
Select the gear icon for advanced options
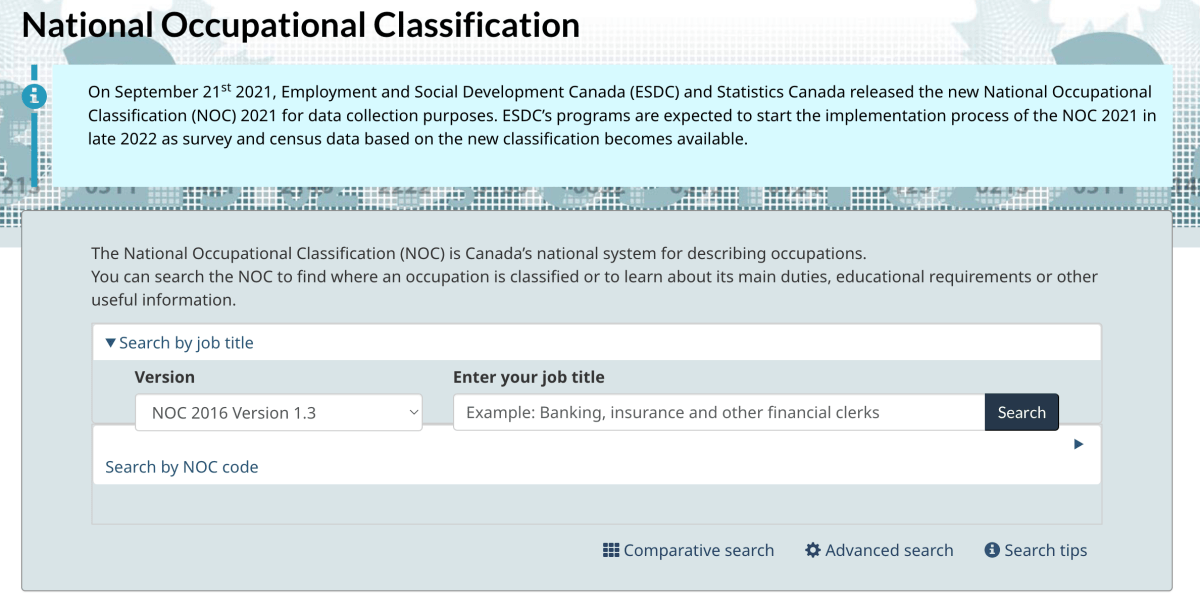(x=815, y=550)
